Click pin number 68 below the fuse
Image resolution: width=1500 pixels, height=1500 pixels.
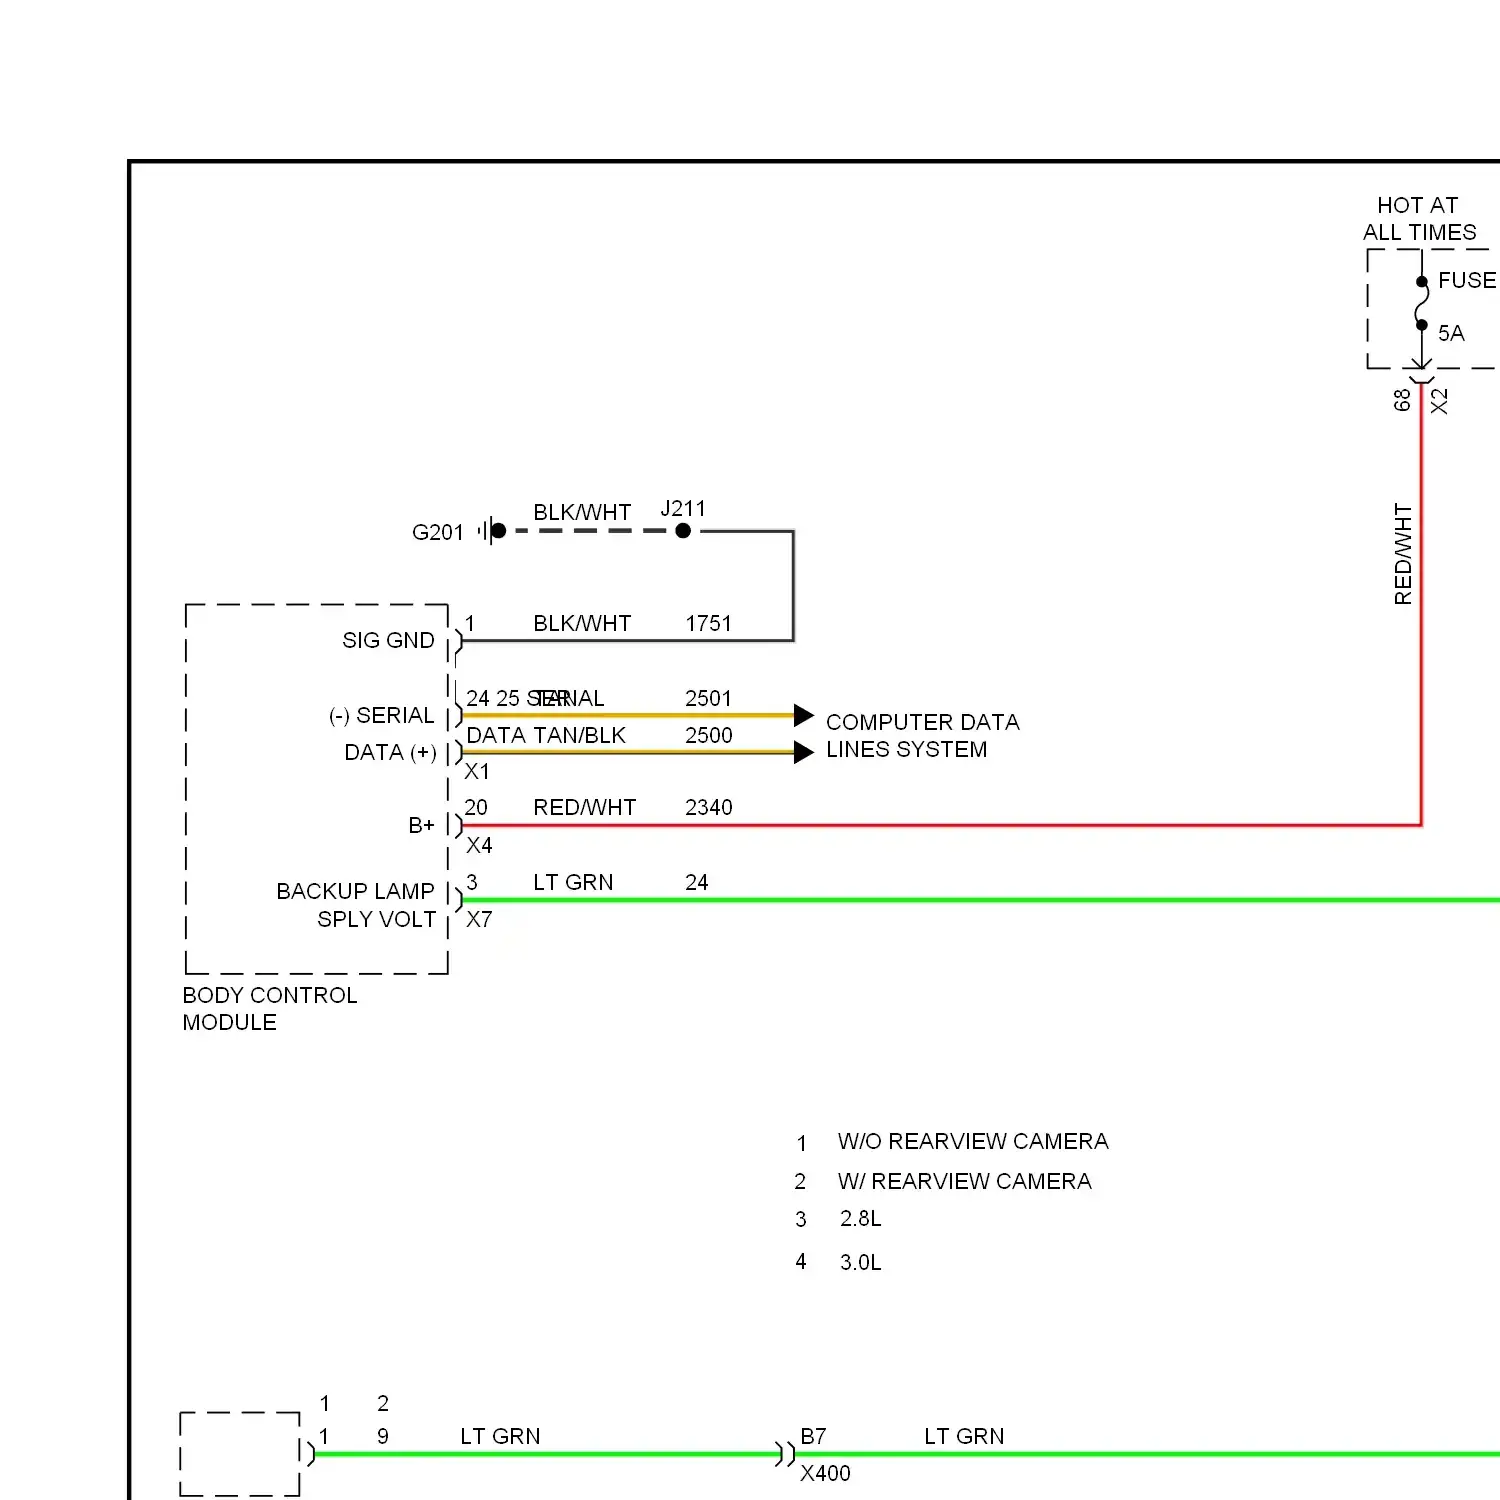(x=1402, y=400)
